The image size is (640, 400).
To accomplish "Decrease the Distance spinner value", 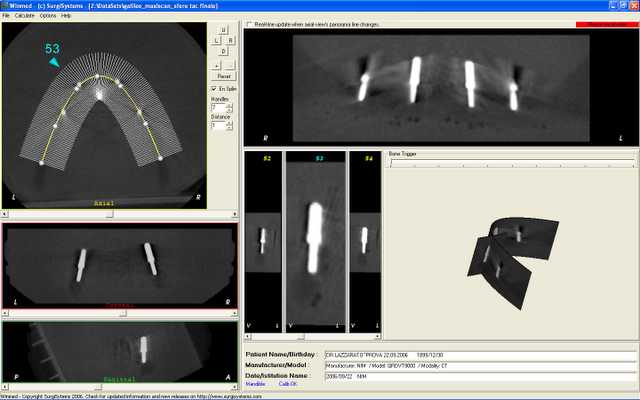I will click(x=229, y=128).
